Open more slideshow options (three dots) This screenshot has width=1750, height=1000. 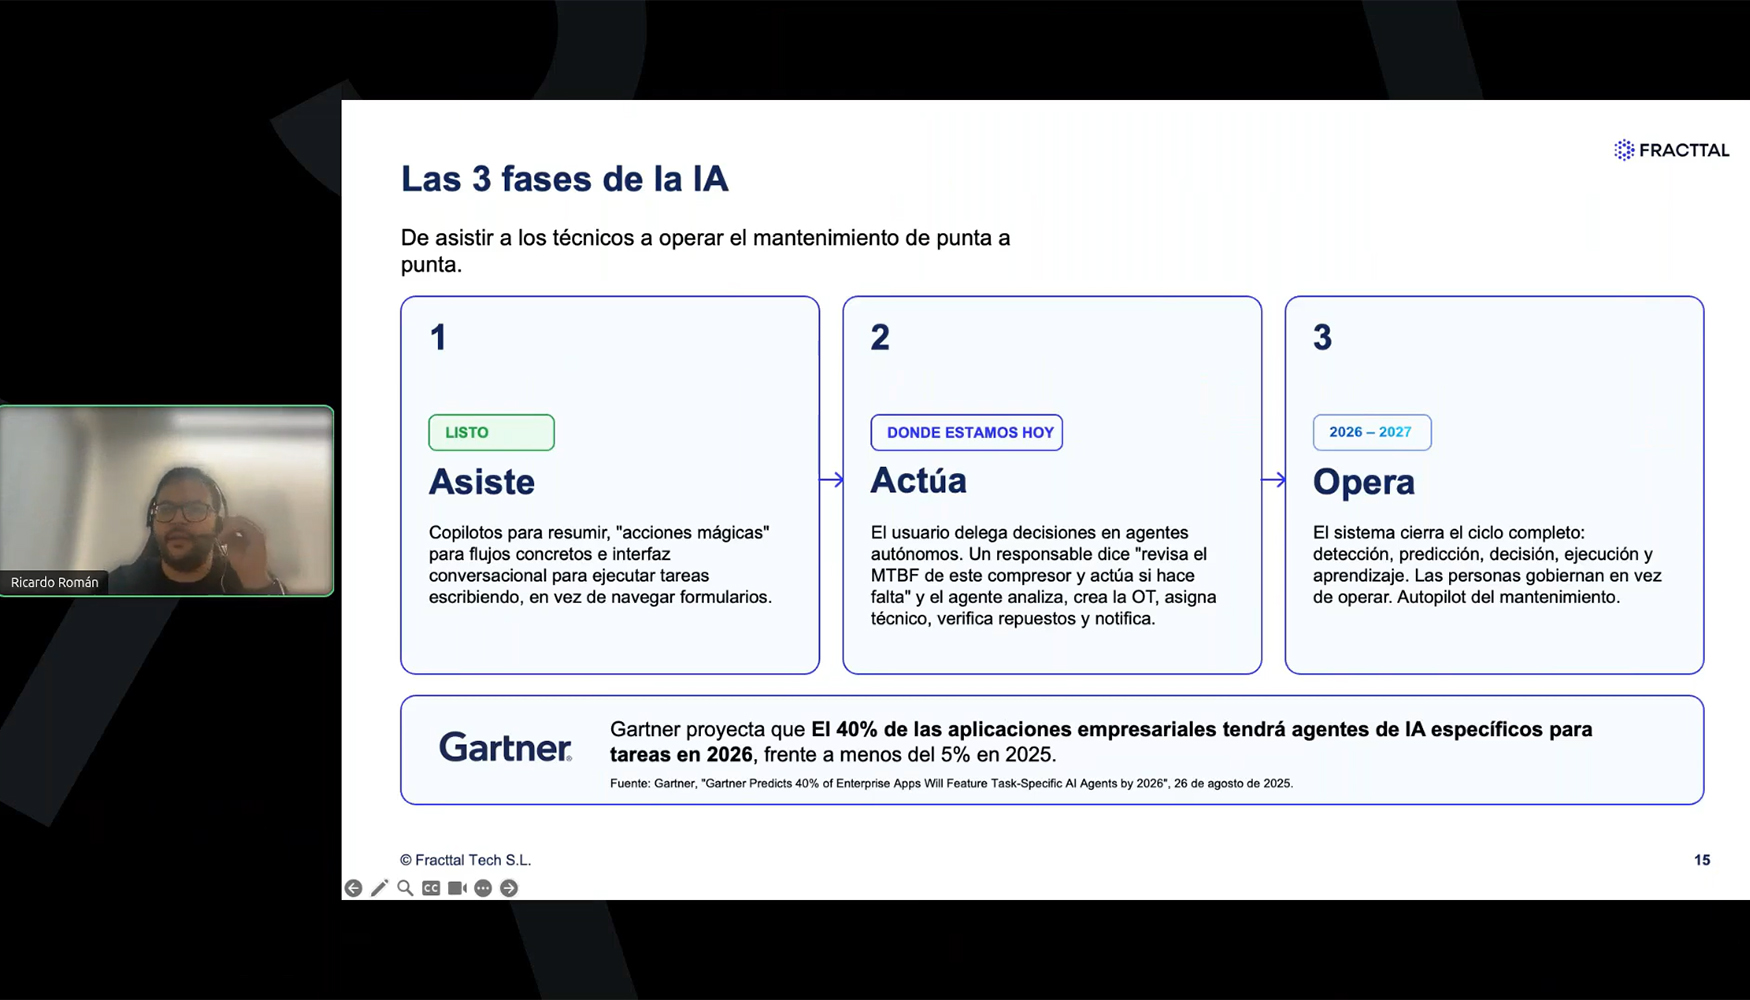click(x=483, y=888)
